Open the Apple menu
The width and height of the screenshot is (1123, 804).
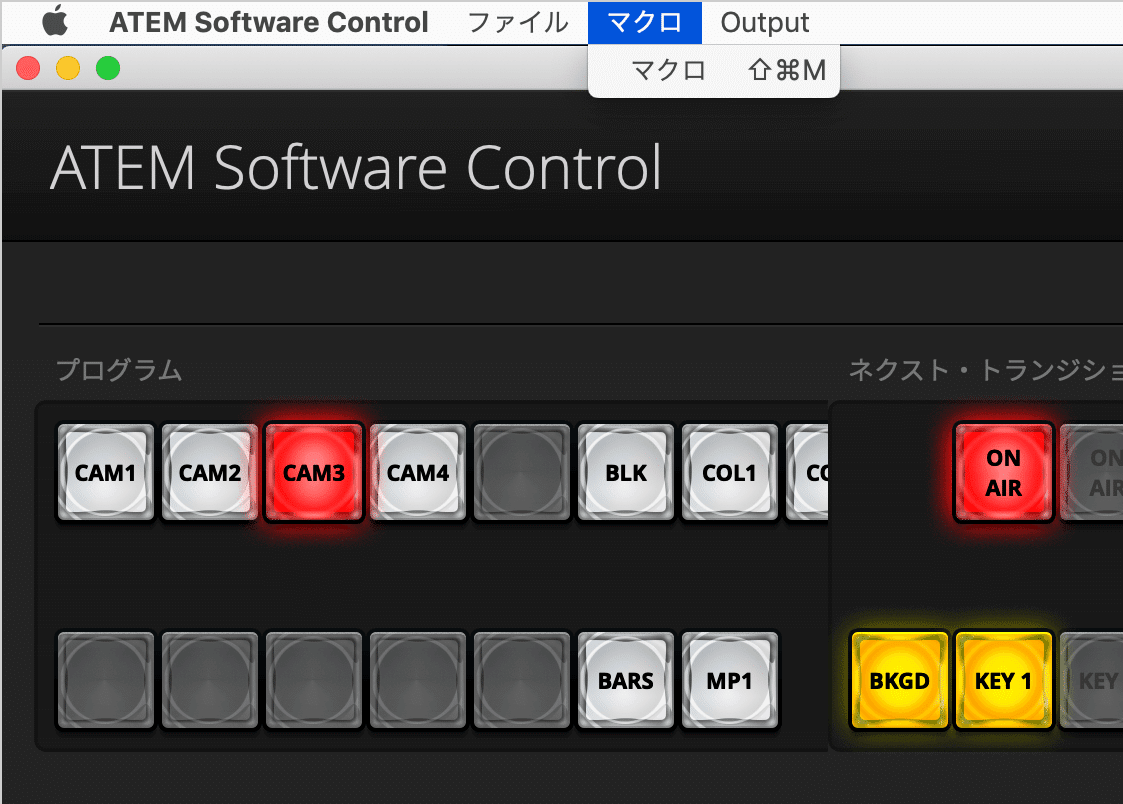[55, 21]
